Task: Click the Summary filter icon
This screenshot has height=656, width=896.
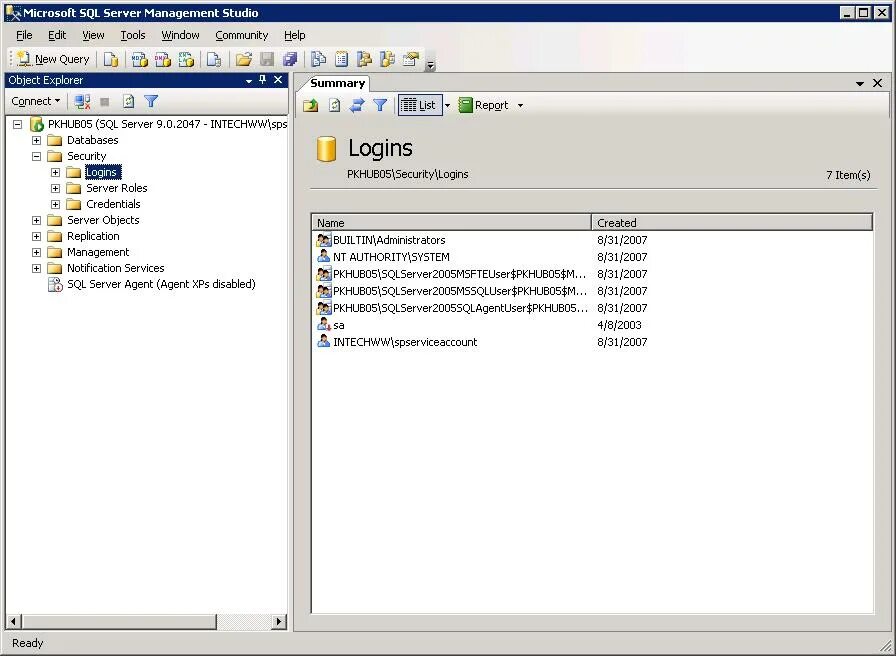Action: 380,105
